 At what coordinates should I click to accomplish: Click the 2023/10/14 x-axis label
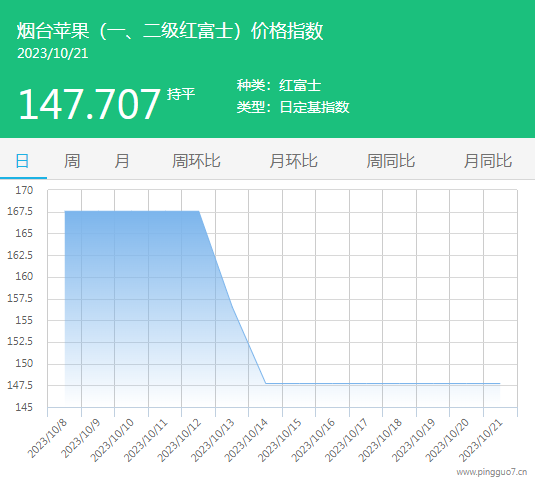246,440
